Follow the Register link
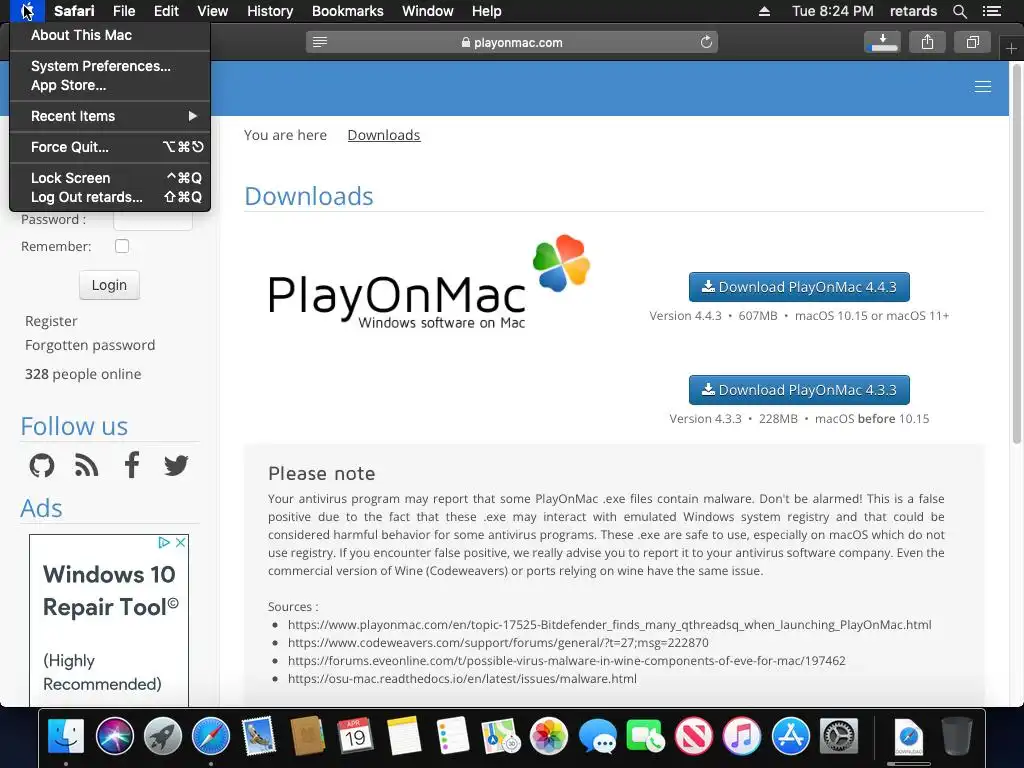The width and height of the screenshot is (1024, 768). point(51,321)
